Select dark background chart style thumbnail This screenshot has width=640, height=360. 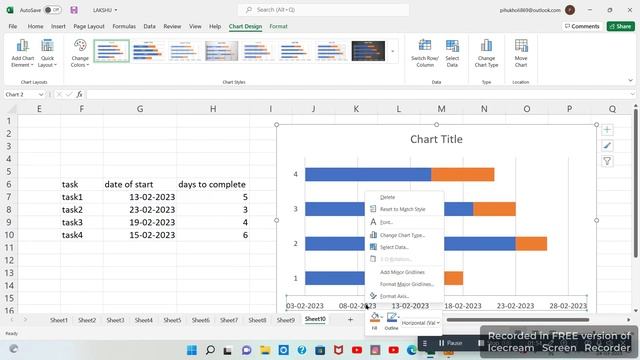(368, 51)
